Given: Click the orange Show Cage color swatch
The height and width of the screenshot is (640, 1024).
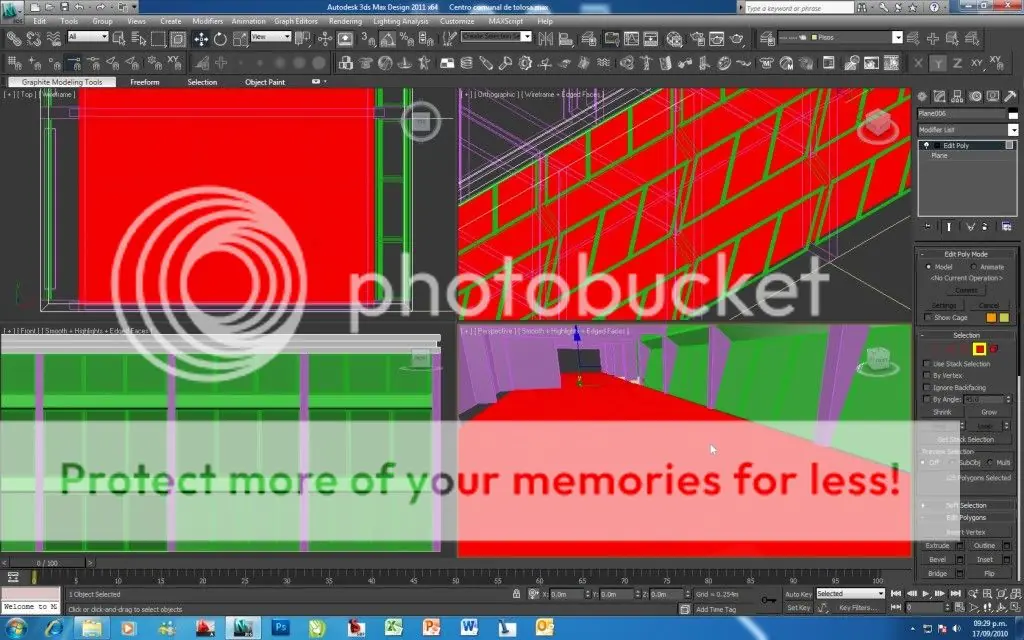Looking at the screenshot, I should coord(991,317).
